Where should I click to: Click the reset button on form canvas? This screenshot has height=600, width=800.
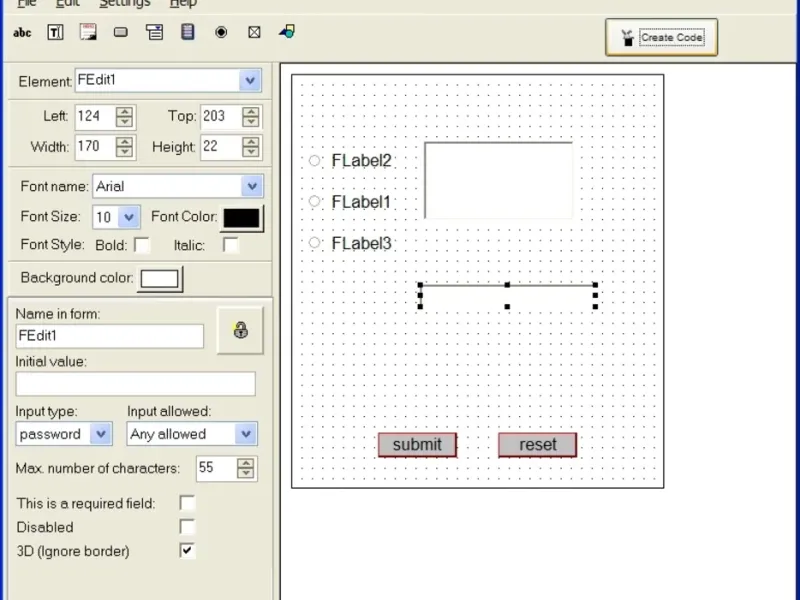point(538,445)
